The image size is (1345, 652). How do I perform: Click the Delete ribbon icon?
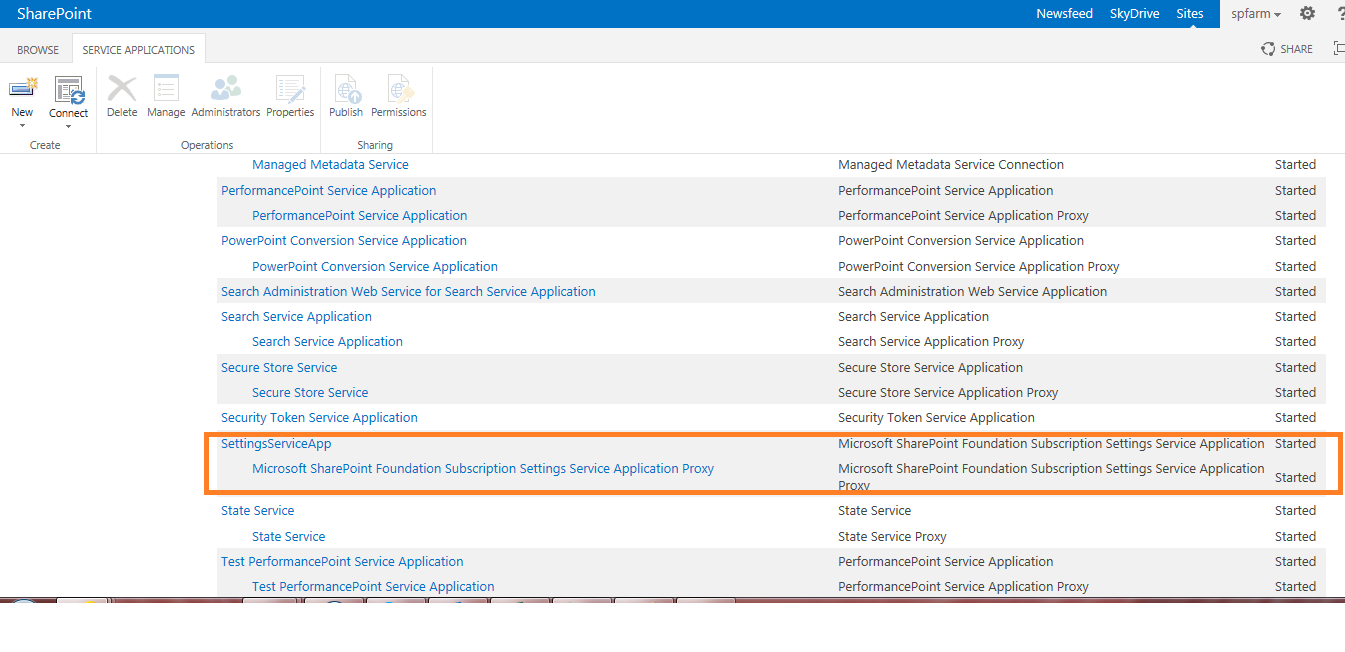click(122, 89)
